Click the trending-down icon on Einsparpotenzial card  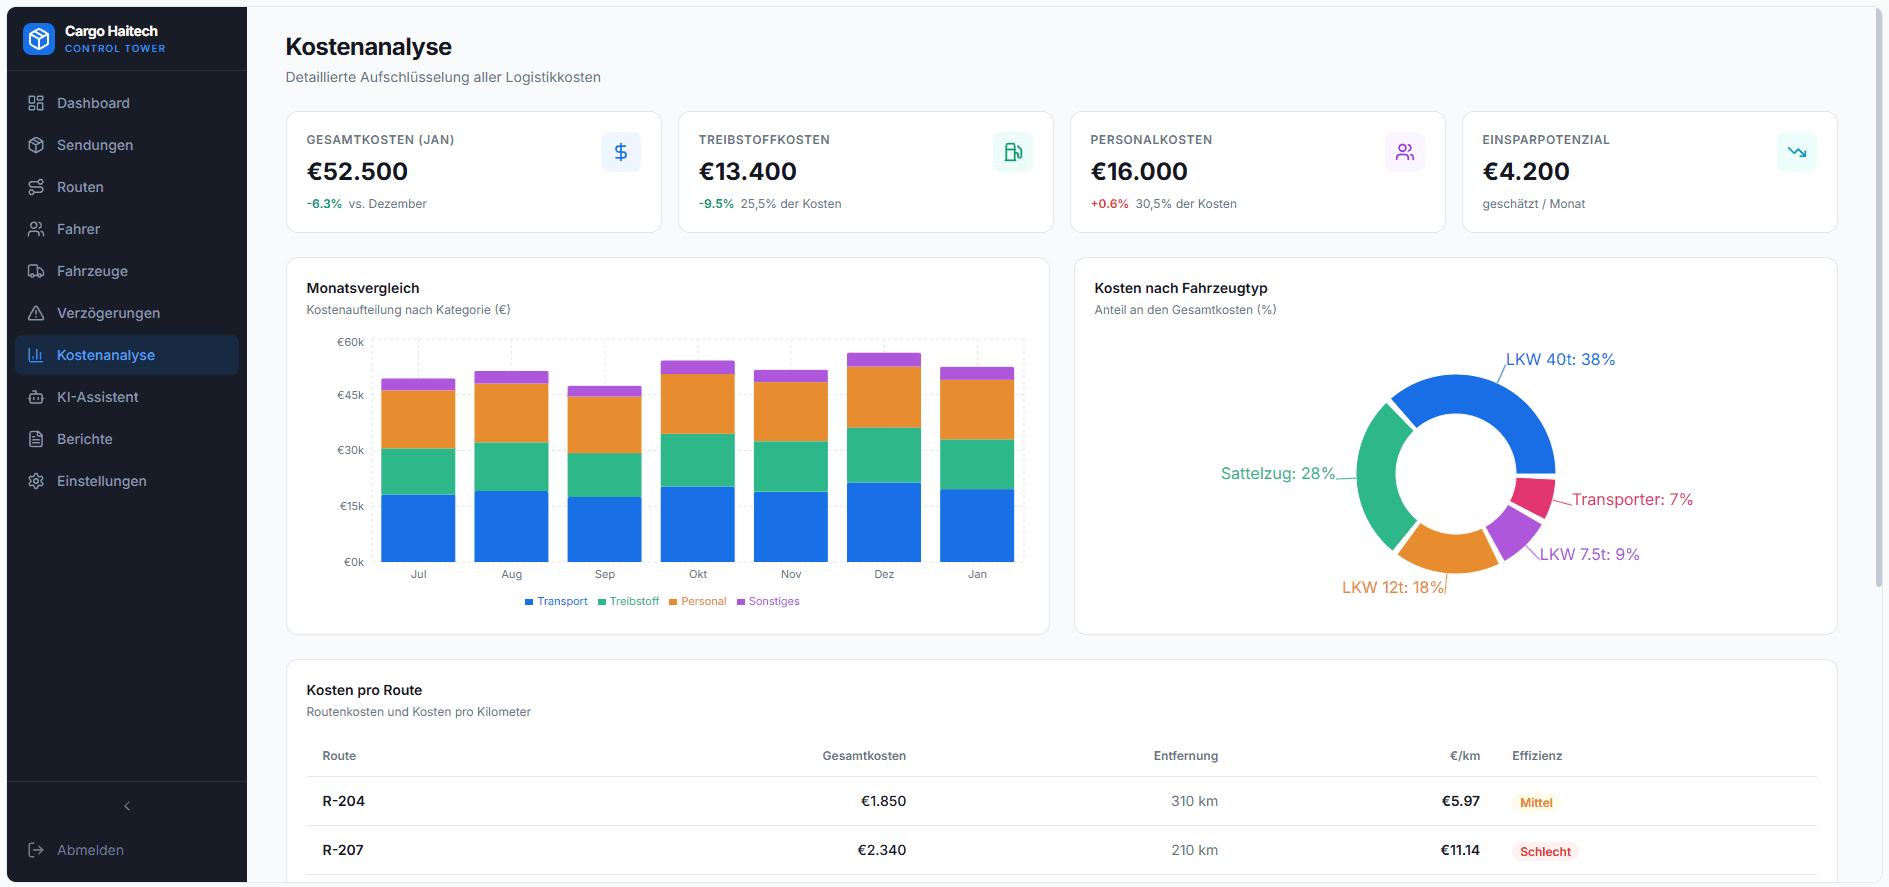[1797, 152]
